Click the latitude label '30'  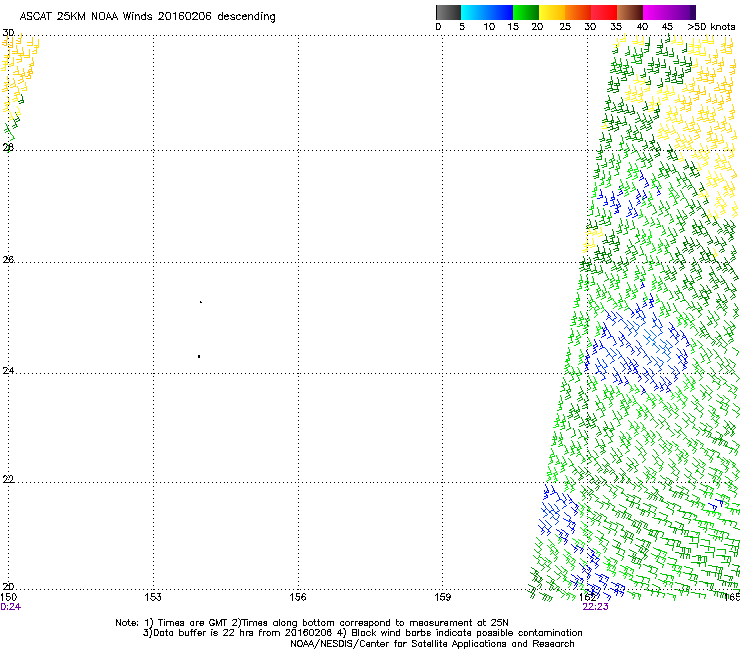pos(8,33)
